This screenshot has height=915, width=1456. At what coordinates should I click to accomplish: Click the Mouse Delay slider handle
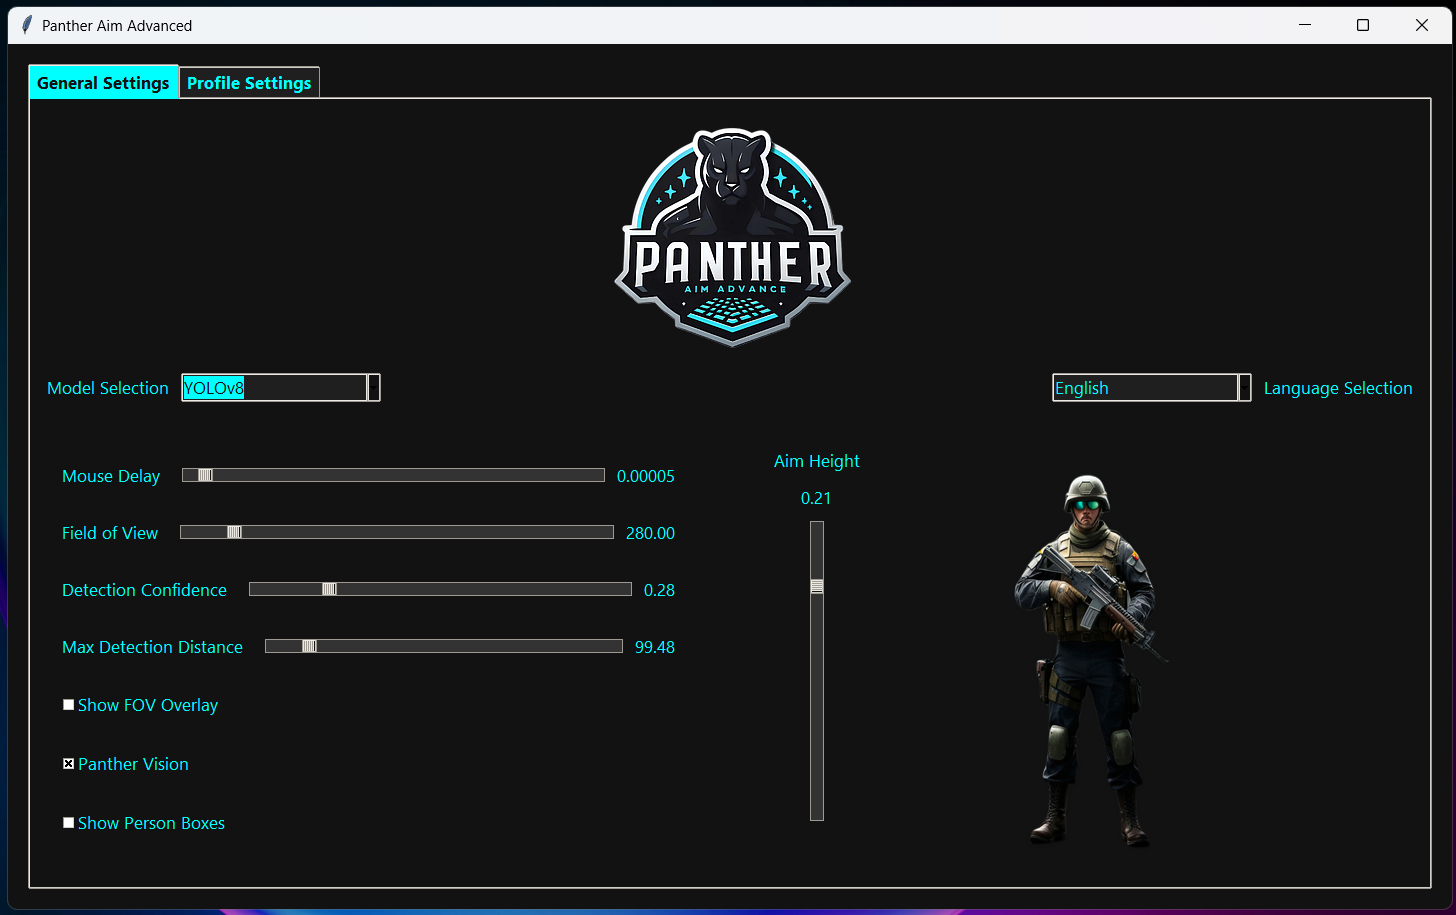(205, 475)
